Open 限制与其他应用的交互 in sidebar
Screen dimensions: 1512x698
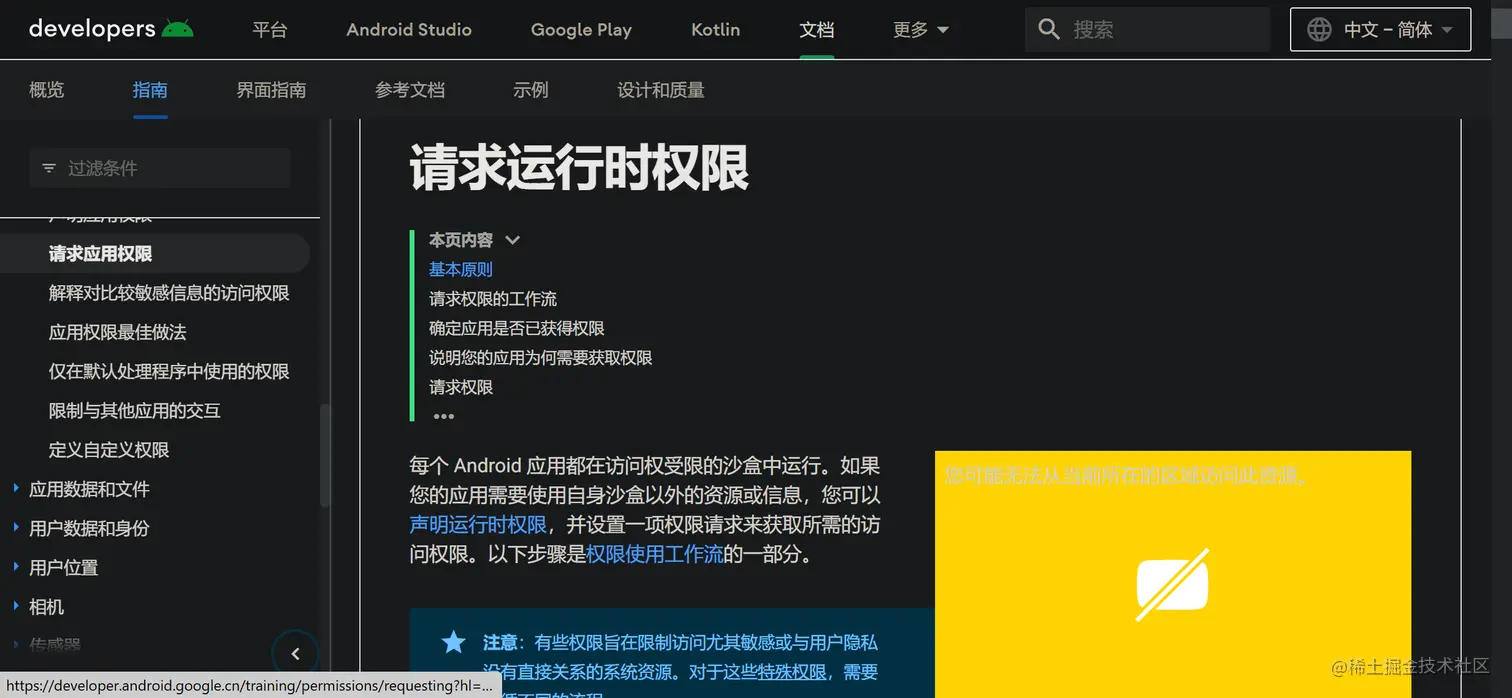coord(134,411)
